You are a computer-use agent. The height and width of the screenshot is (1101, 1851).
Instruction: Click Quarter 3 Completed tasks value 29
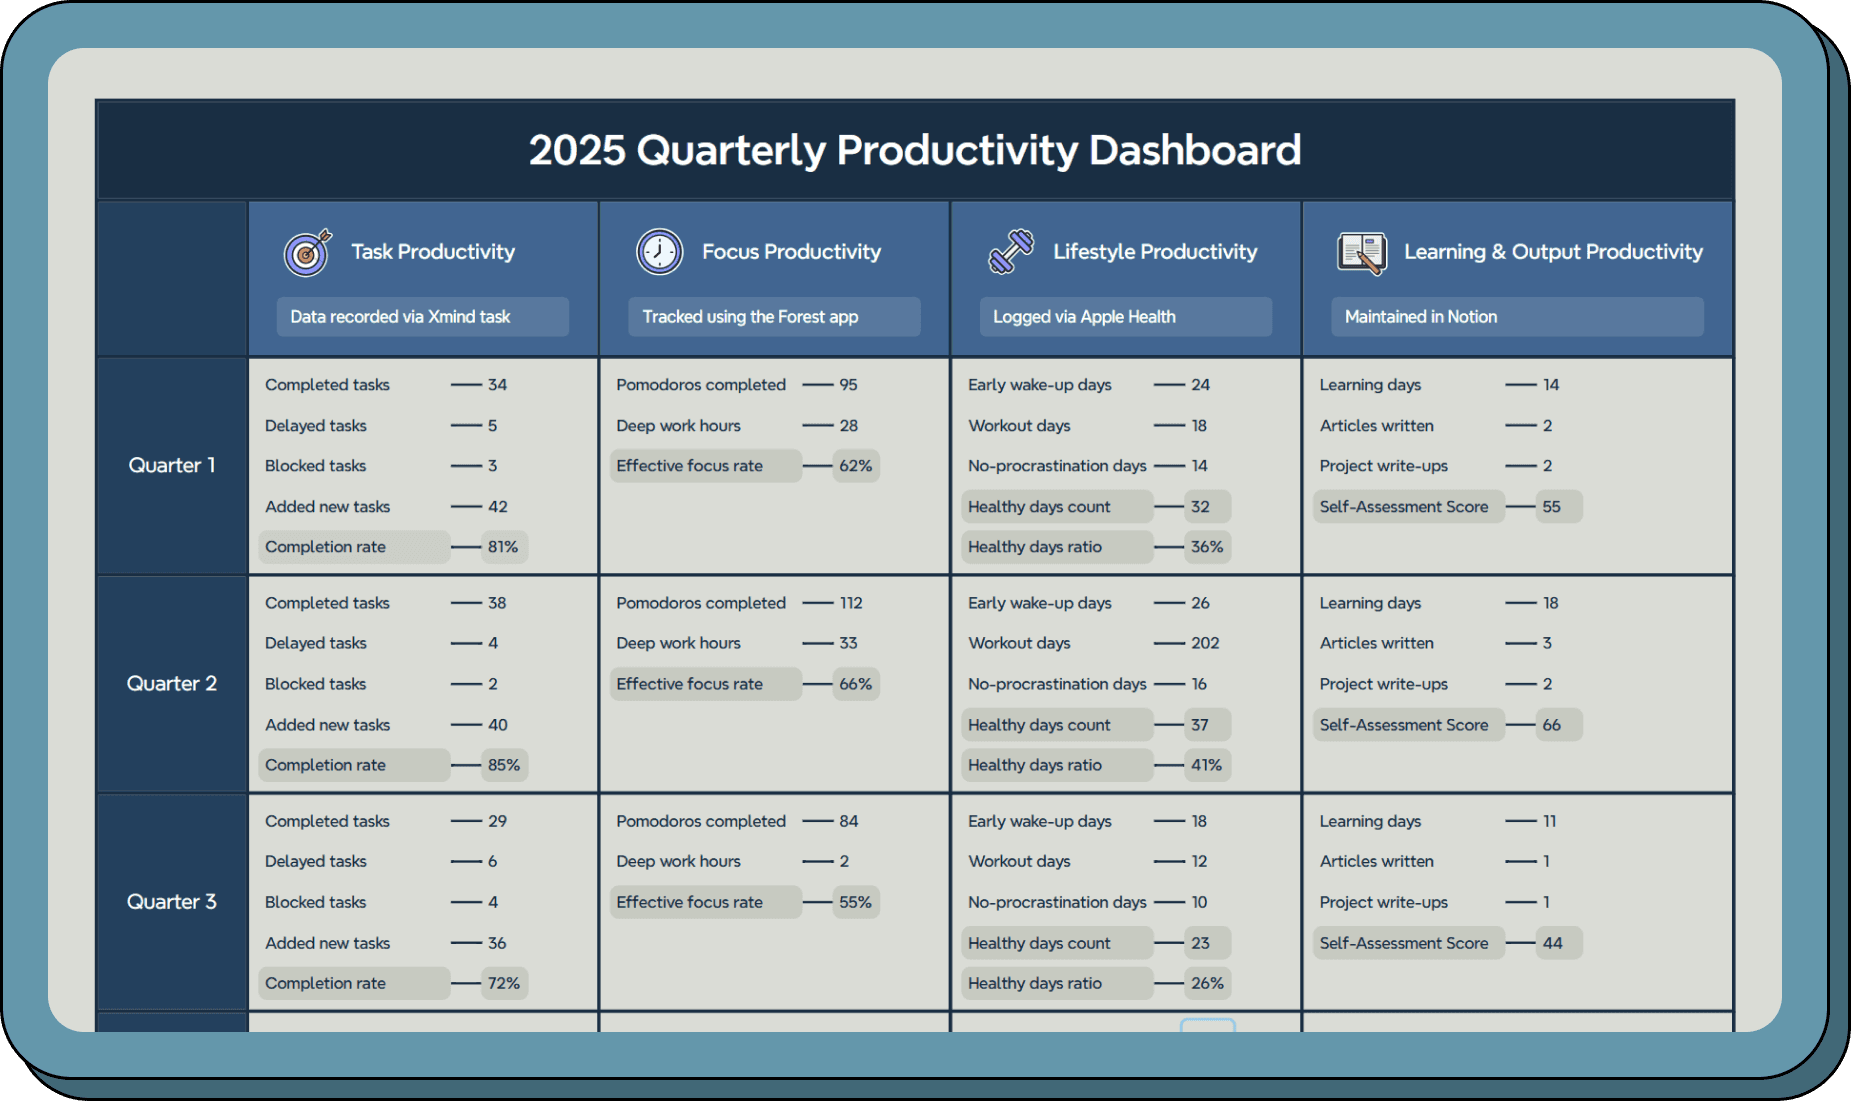(497, 821)
